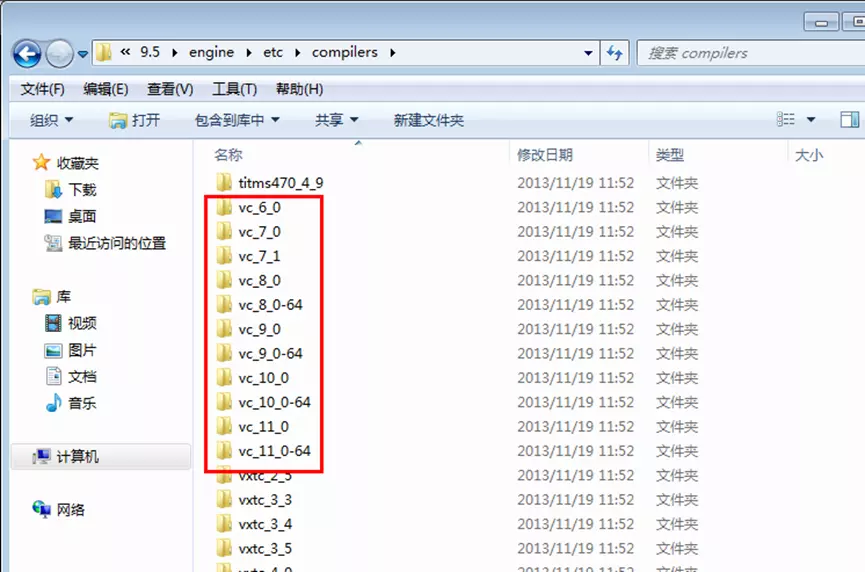Open the File menu
Screen dimensions: 865x572
coord(42,89)
